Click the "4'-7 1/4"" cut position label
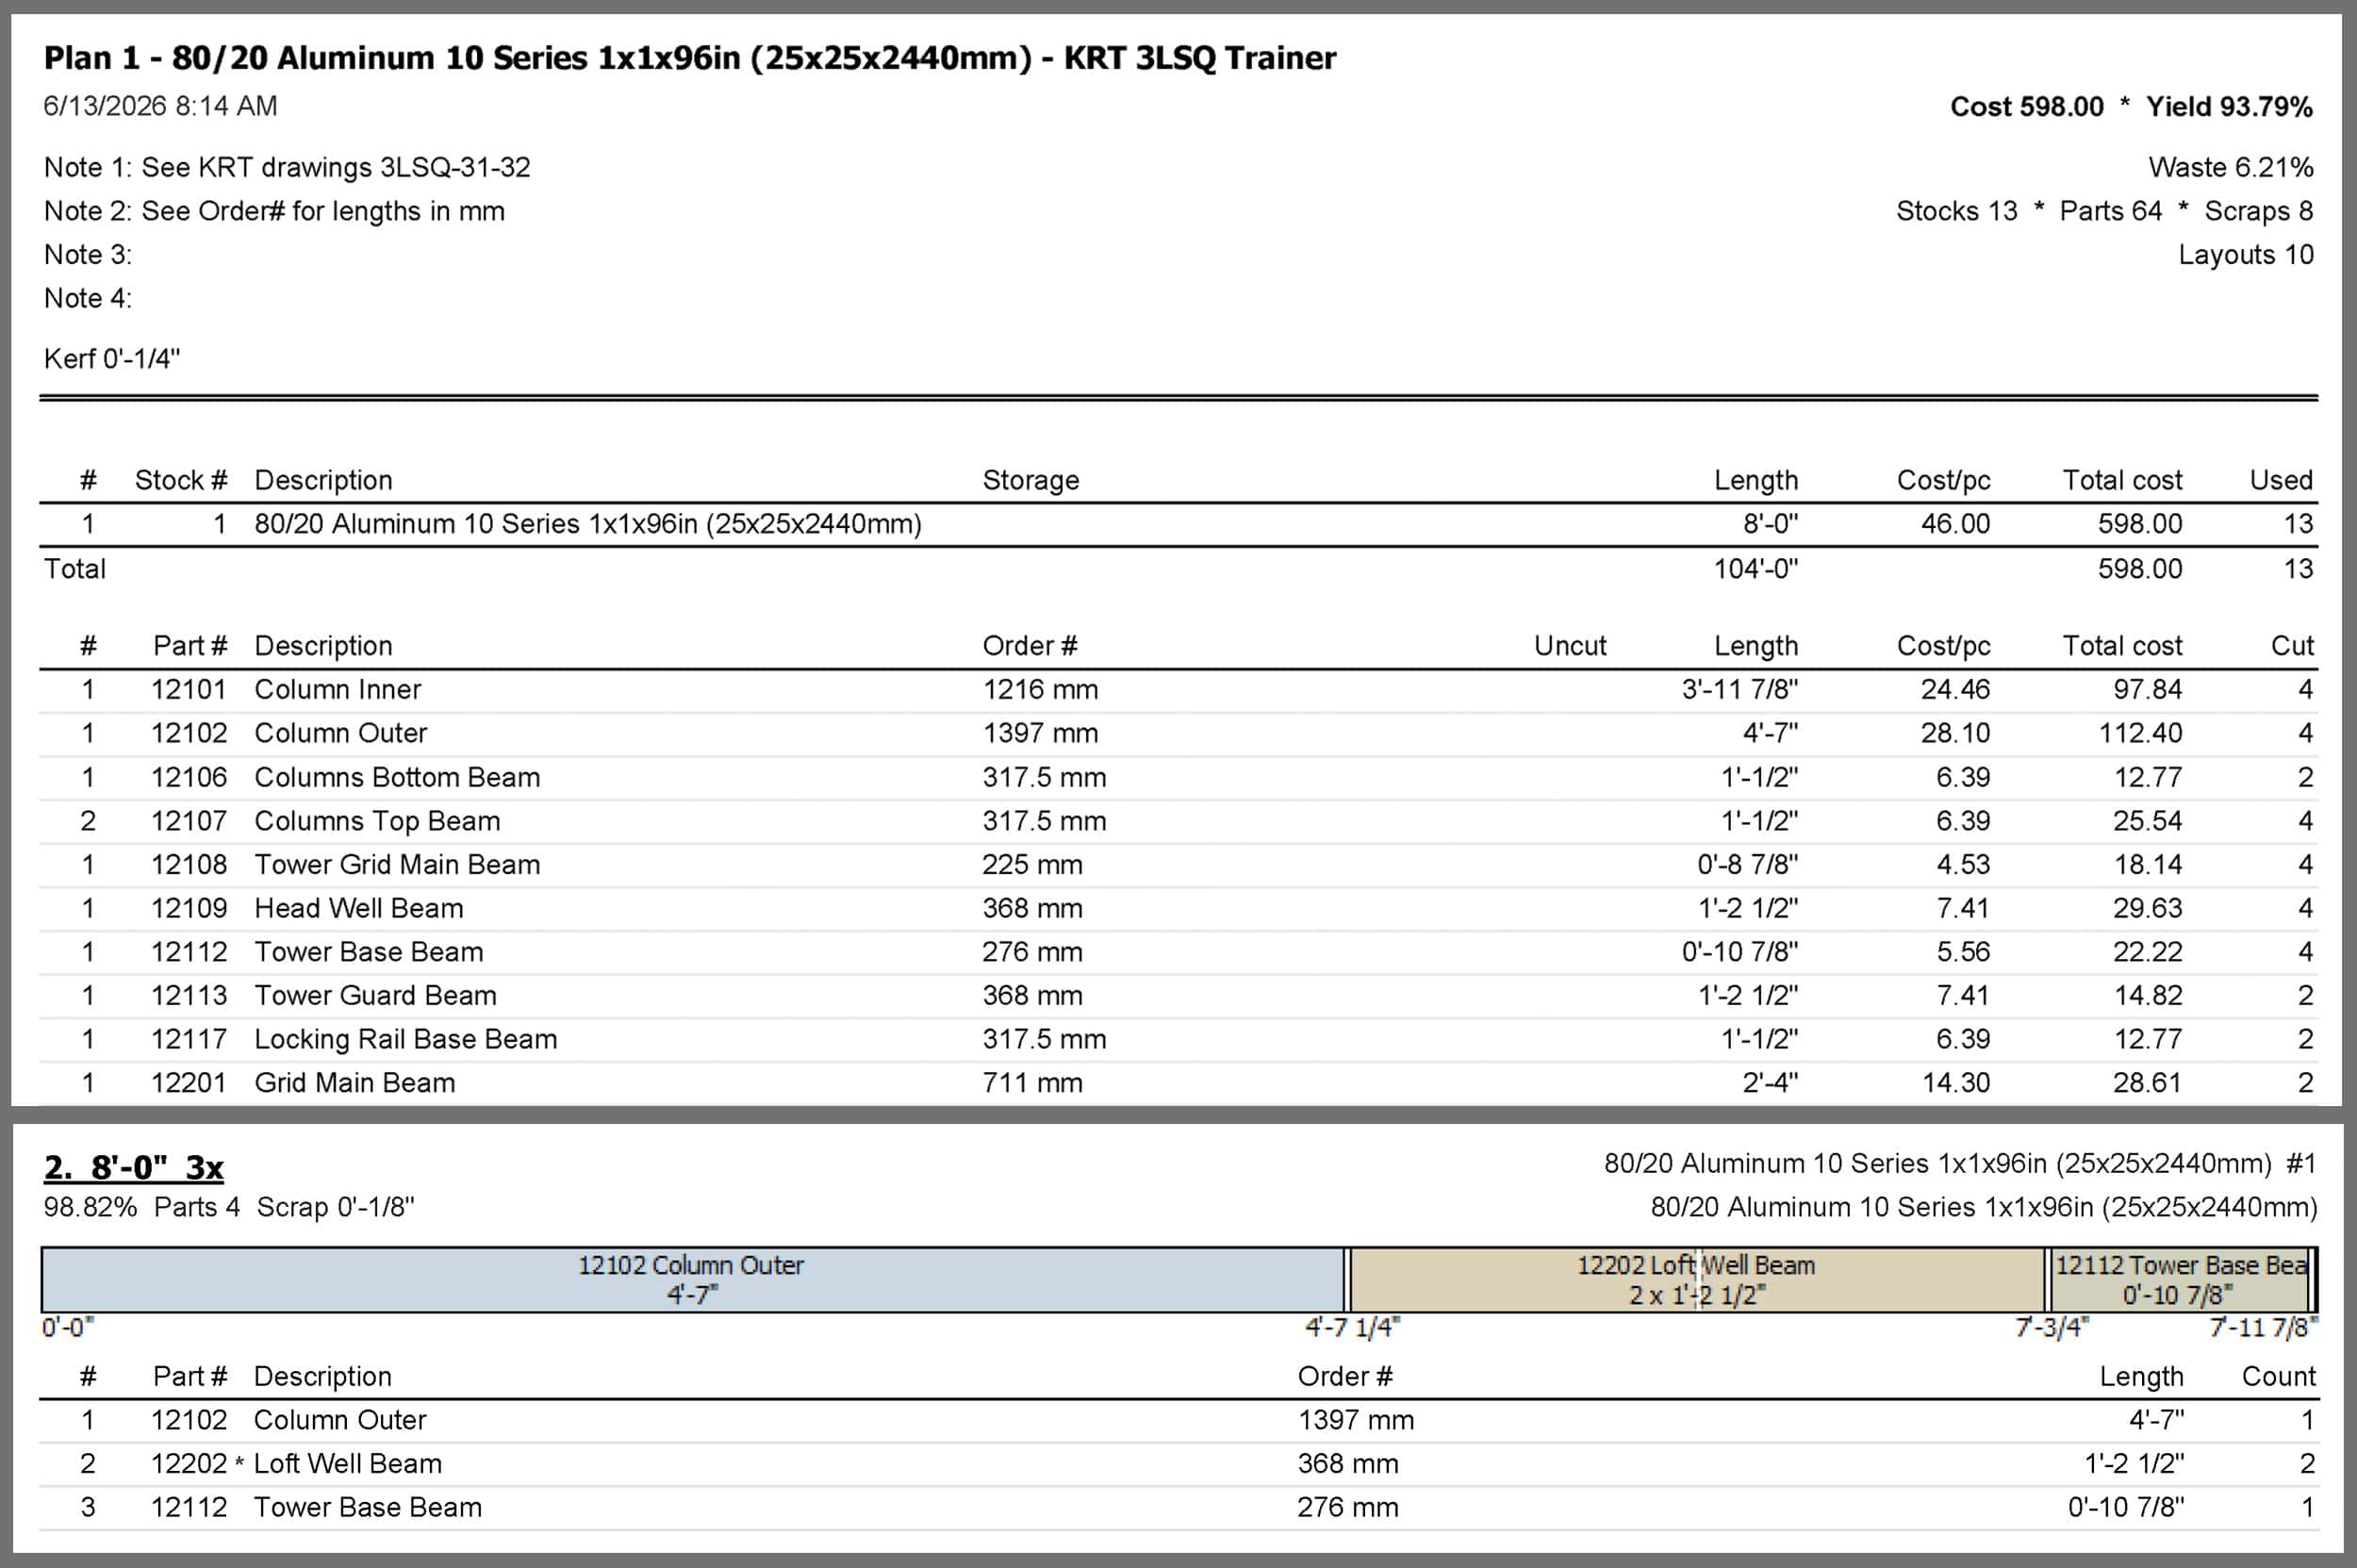2357x1568 pixels. pos(1353,1328)
